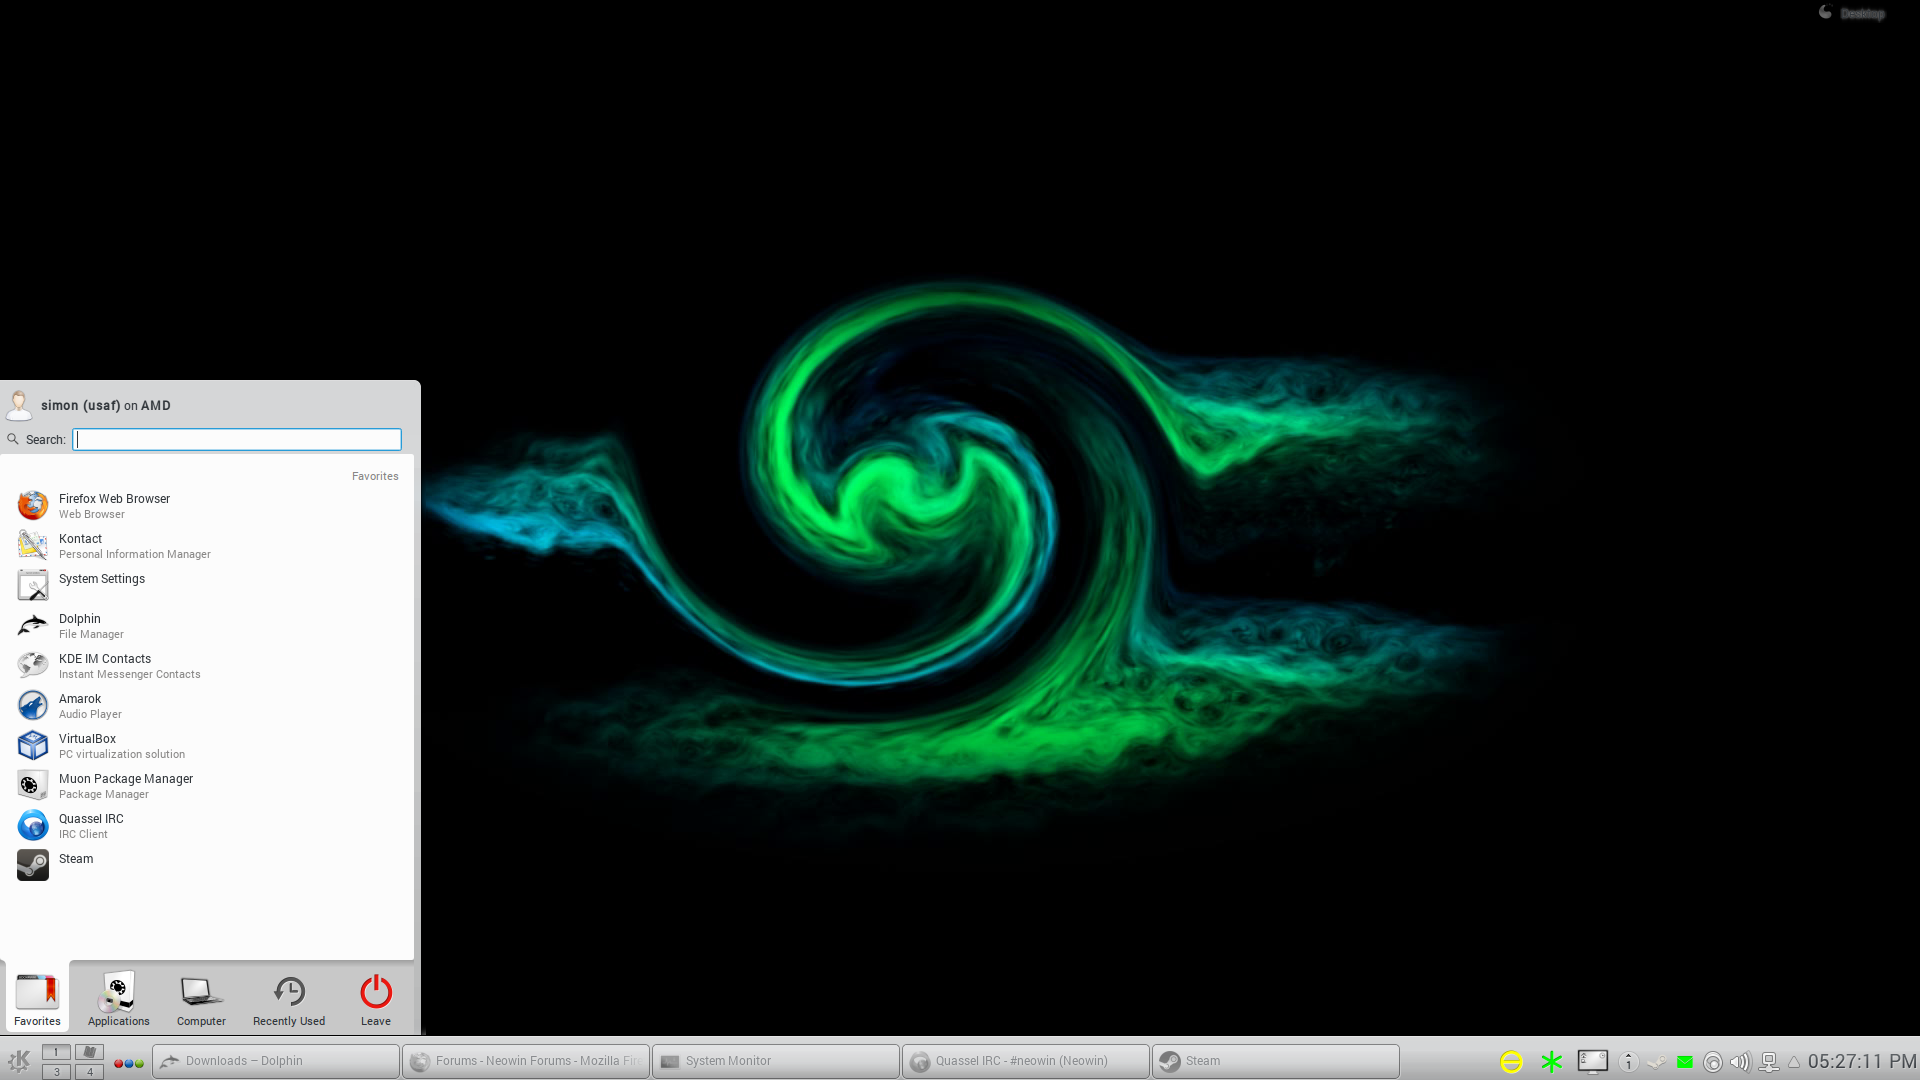Click the green mail envelope tray icon
Viewport: 1920px width, 1080px height.
click(x=1685, y=1062)
